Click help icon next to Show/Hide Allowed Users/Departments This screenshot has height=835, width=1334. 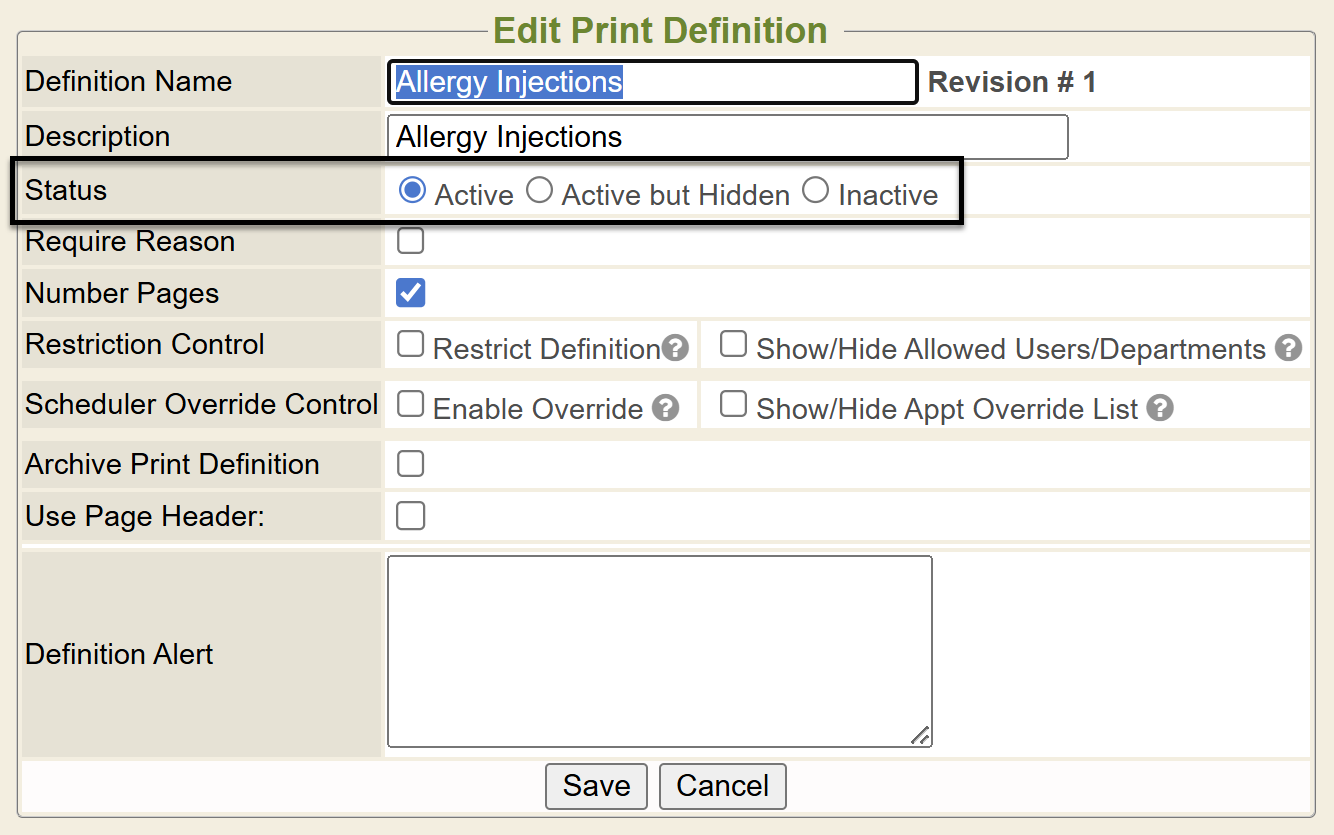(1289, 349)
